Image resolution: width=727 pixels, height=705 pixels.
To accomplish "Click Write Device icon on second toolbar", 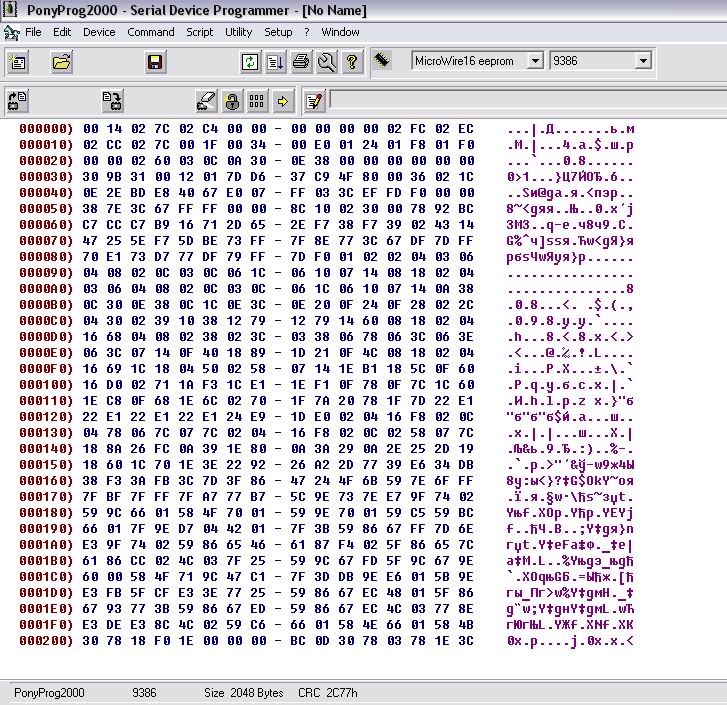I will point(112,101).
